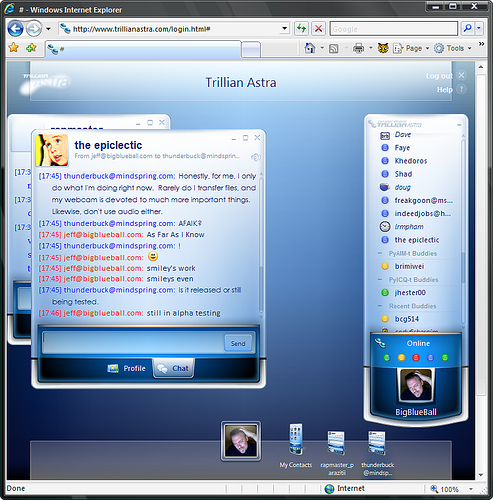The width and height of the screenshot is (493, 500).
Task: Select contact Dave in list
Action: (403, 135)
